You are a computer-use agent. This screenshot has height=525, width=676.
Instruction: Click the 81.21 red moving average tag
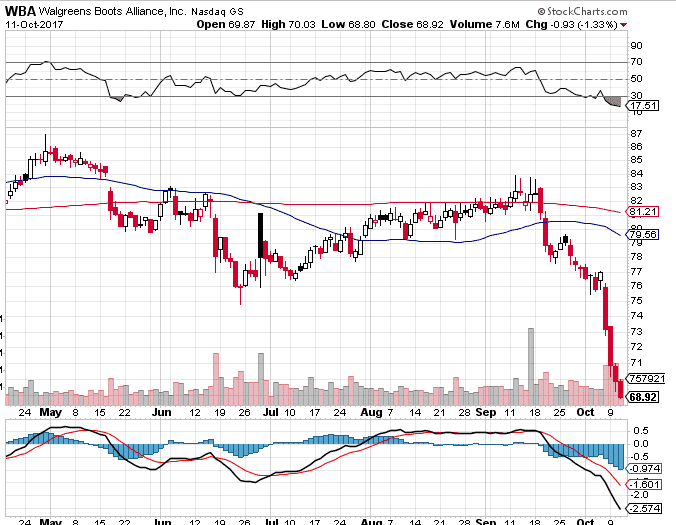coord(643,212)
